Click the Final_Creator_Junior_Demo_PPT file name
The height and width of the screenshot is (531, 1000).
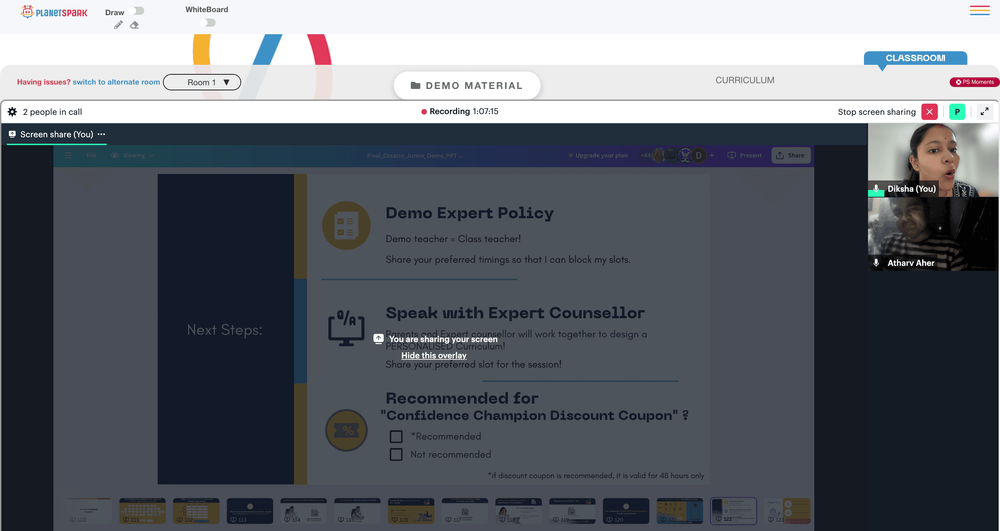(415, 156)
